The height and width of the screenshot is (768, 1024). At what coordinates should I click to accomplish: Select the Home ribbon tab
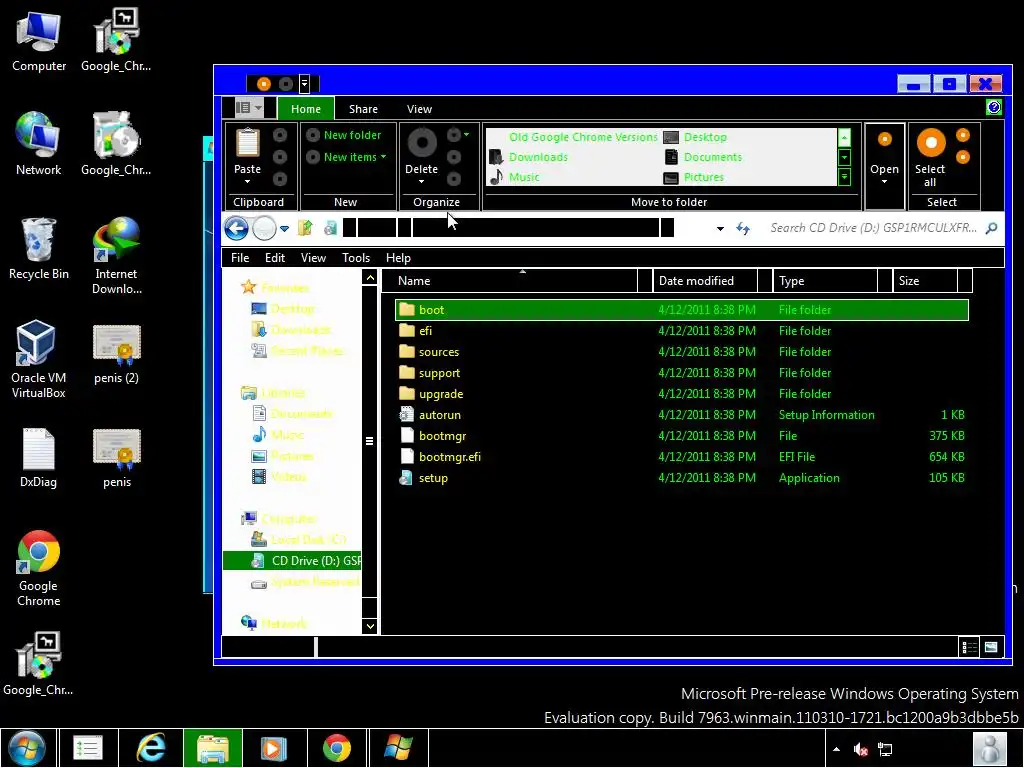306,109
